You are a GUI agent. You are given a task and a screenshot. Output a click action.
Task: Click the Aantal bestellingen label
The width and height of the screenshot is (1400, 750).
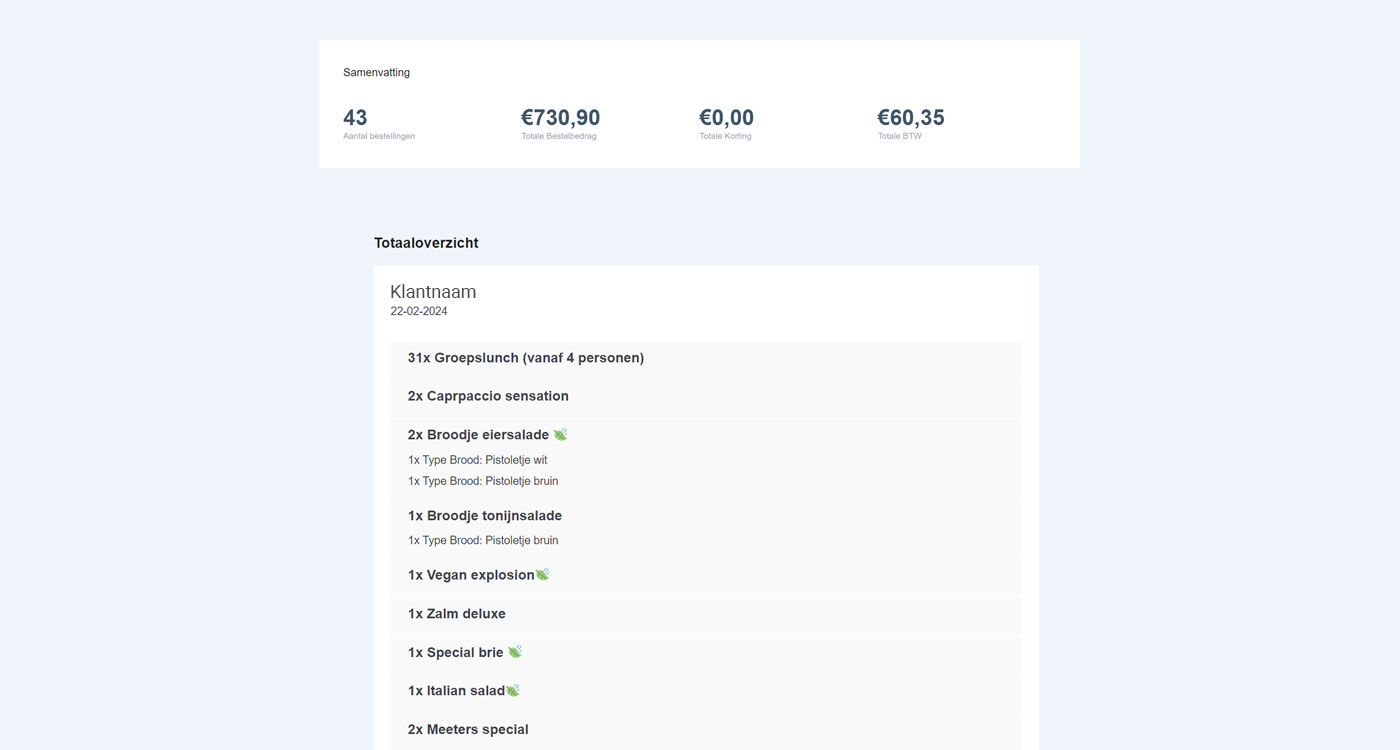pos(379,136)
